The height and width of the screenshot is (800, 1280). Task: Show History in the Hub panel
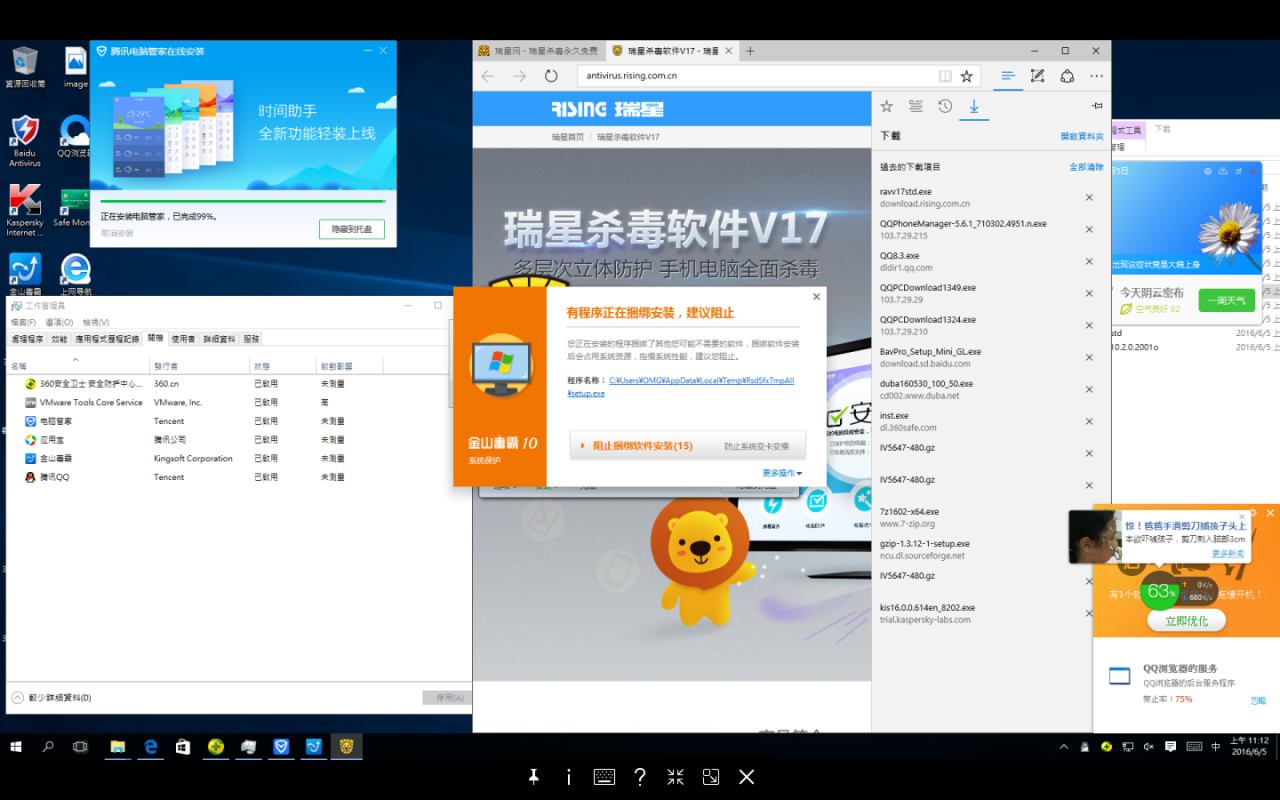point(945,106)
